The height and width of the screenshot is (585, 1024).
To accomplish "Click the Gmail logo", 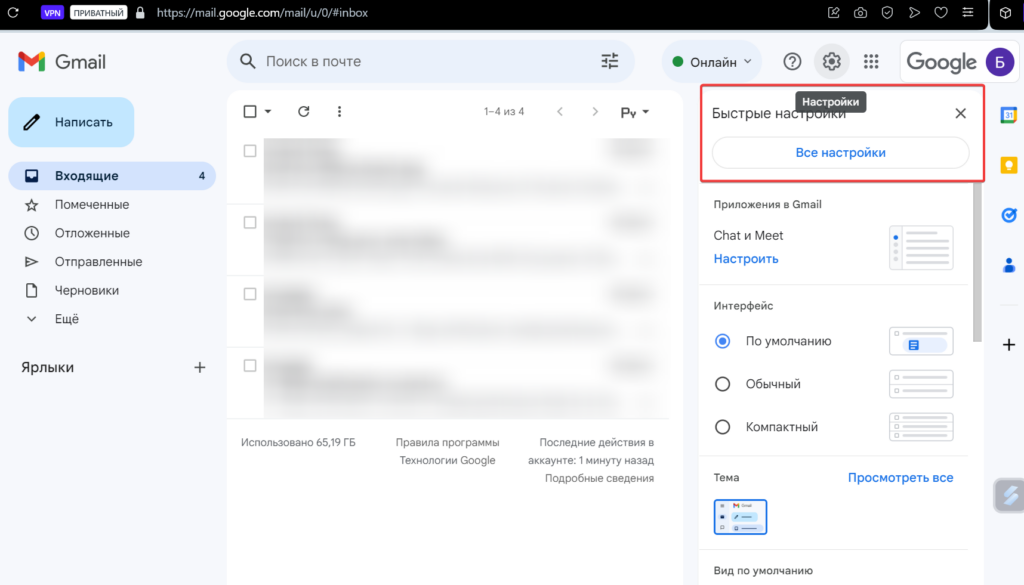I will (x=61, y=62).
